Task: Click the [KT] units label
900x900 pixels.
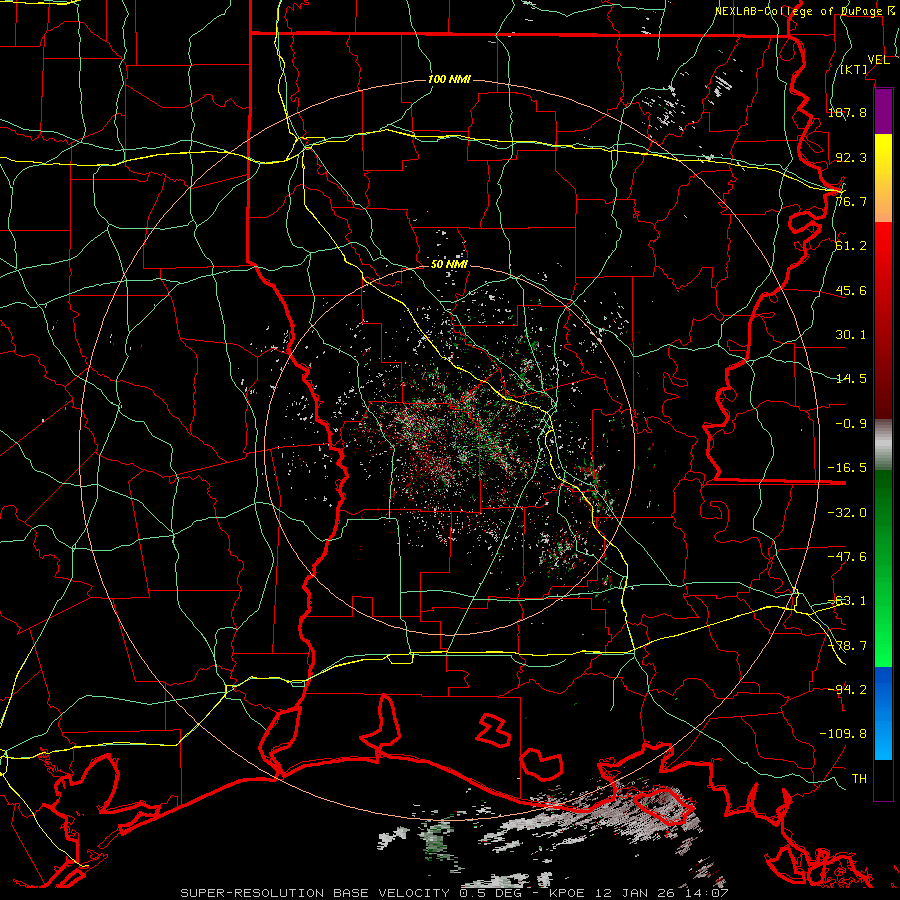Action: (x=854, y=69)
